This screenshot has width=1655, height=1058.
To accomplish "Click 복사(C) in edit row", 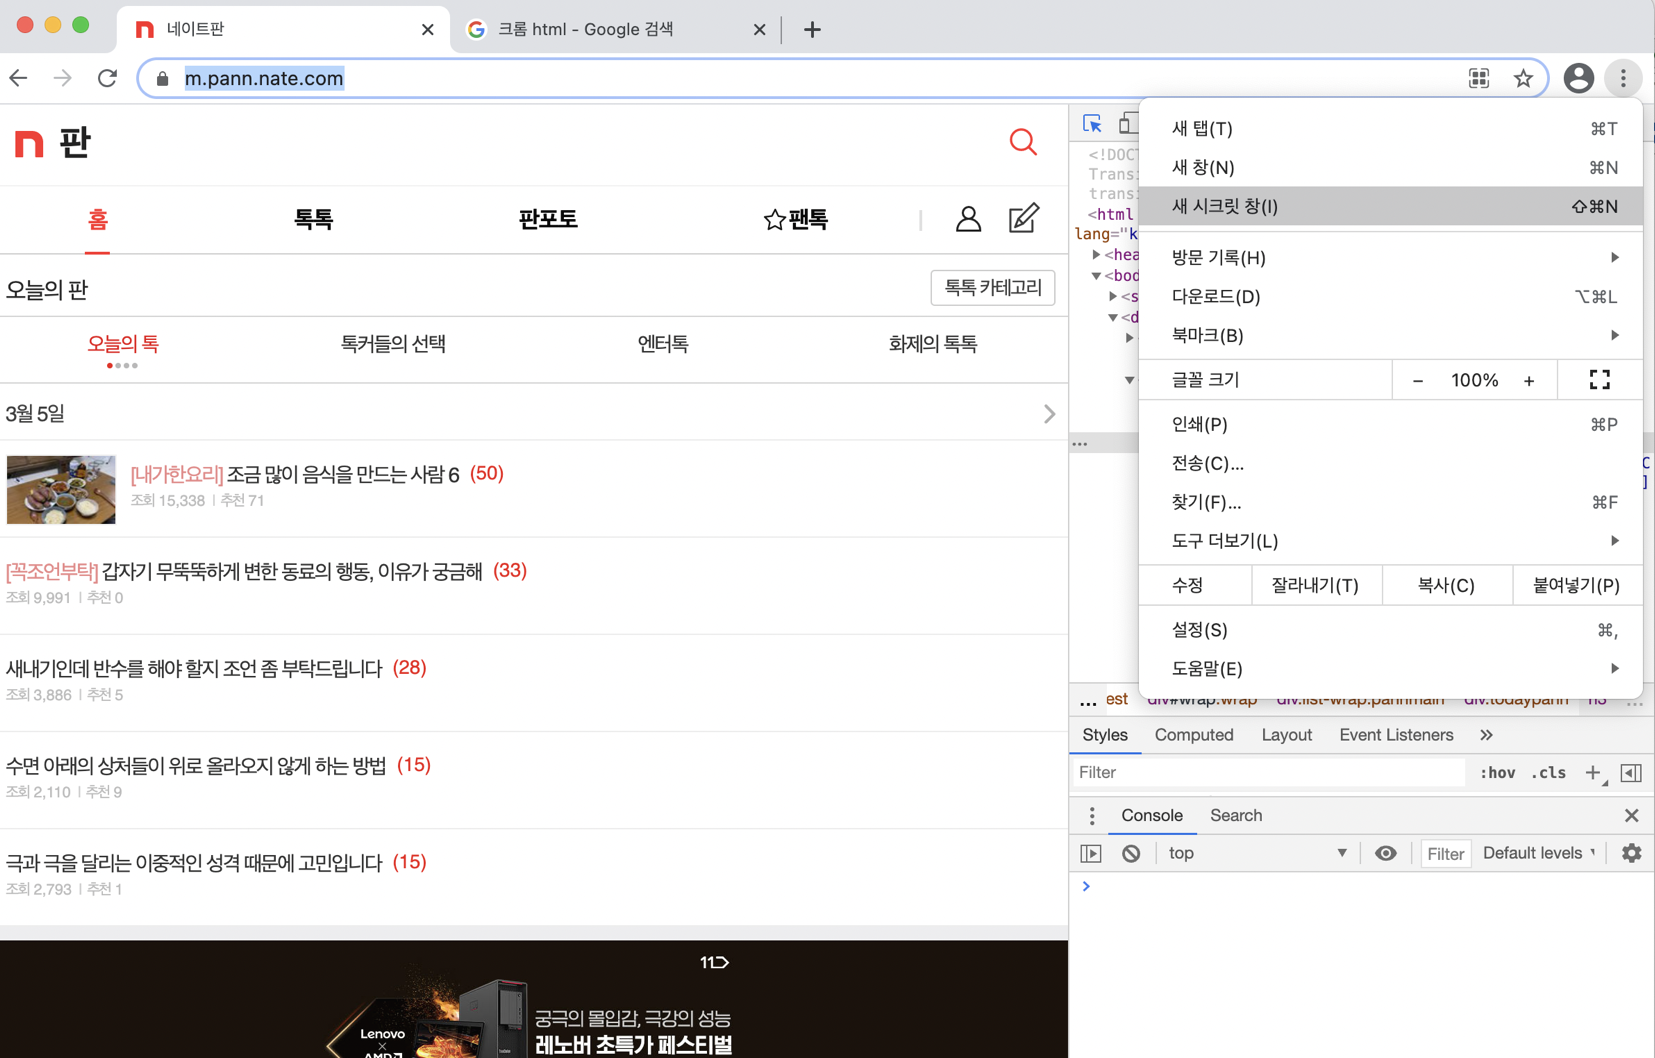I will [x=1446, y=586].
